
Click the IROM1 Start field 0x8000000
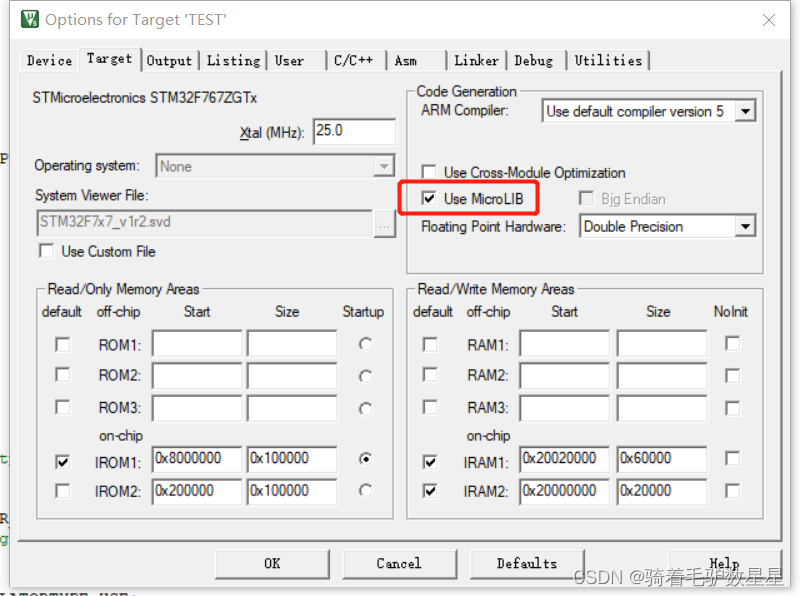tap(197, 459)
